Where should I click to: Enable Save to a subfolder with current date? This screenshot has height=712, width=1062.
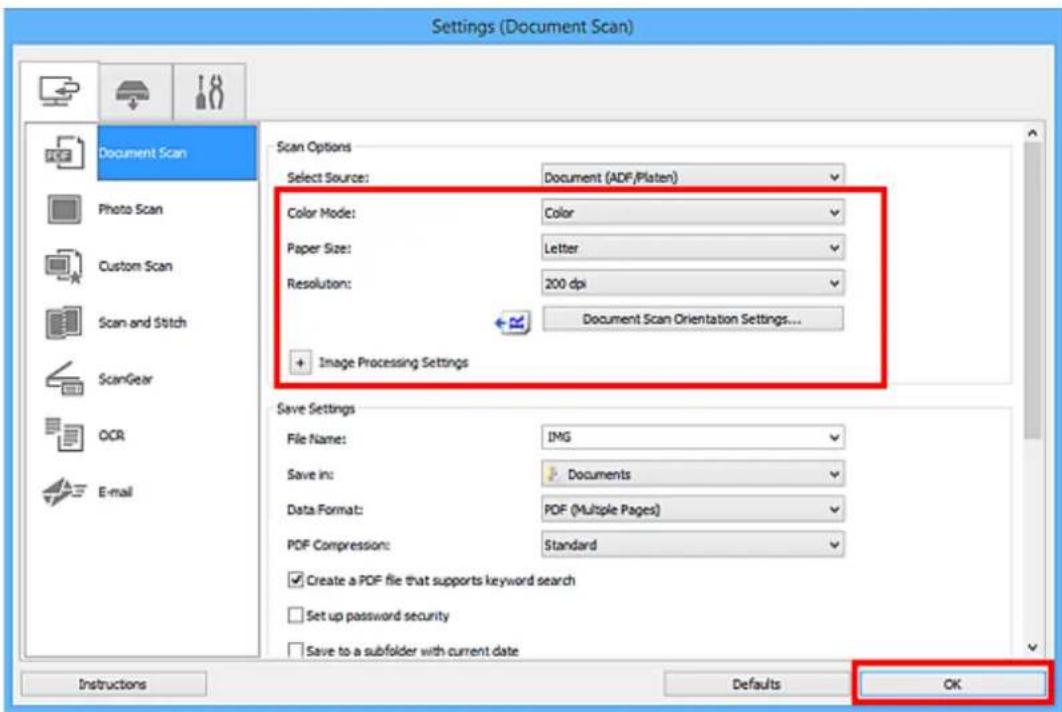pos(295,650)
